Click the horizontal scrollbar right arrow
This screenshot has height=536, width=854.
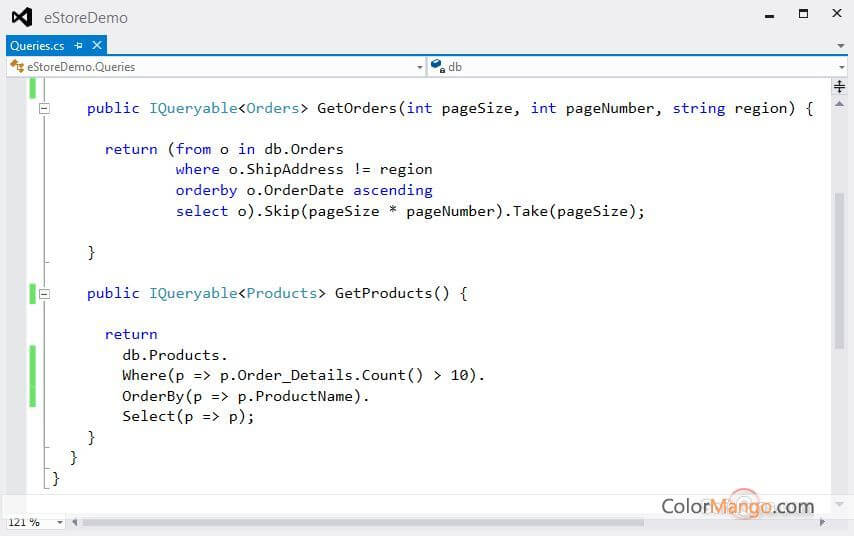tap(823, 522)
